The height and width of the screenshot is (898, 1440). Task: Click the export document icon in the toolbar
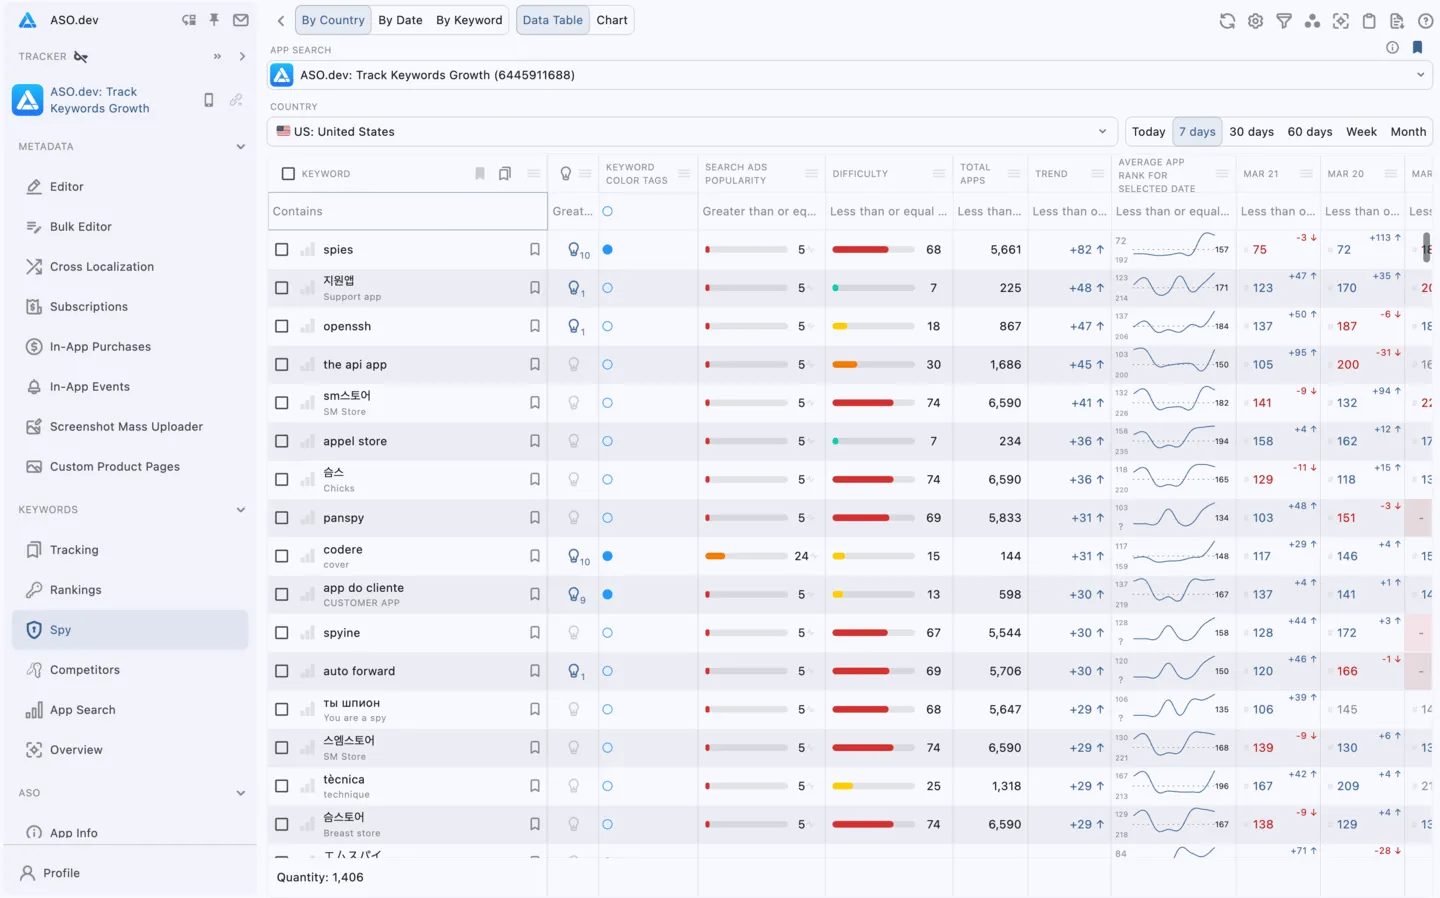1397,20
